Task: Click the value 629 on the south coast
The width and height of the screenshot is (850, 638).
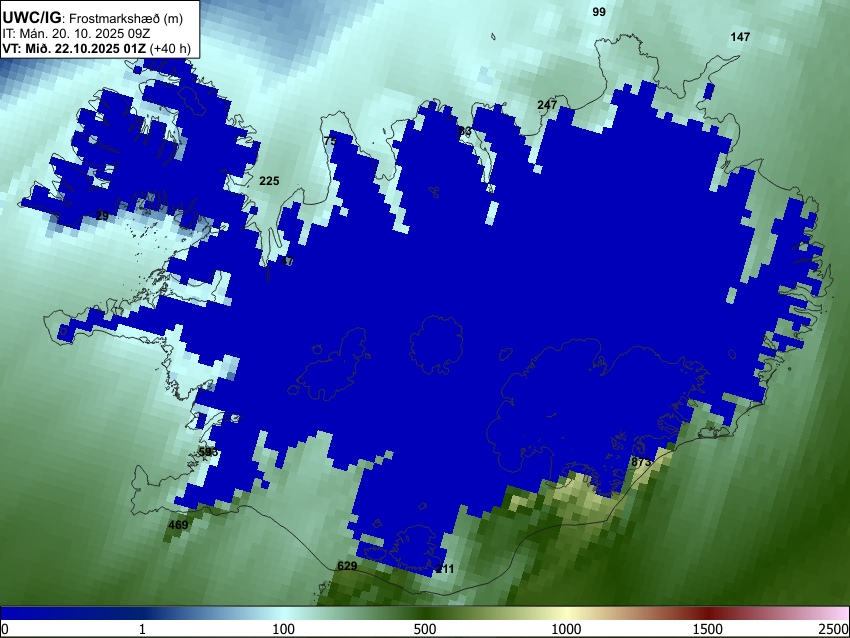Action: click(x=347, y=566)
